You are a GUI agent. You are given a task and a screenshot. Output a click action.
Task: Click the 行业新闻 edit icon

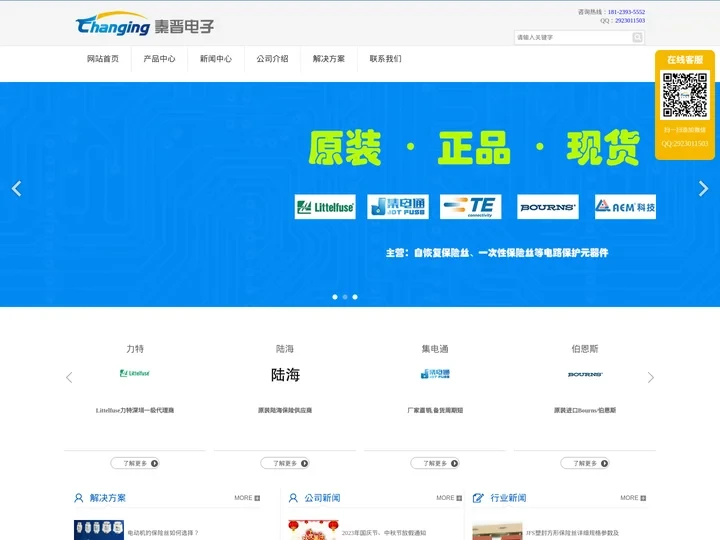click(x=478, y=498)
